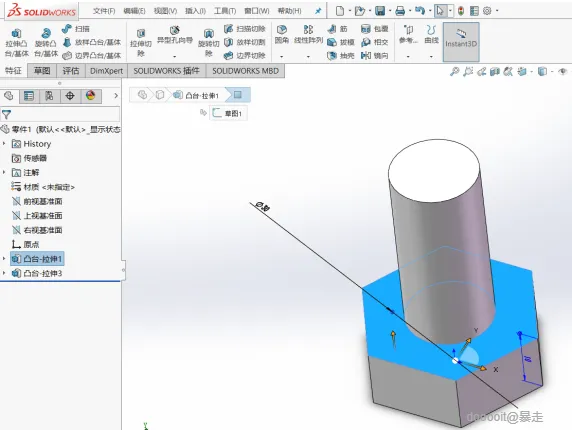Screen dimensions: 572x430
Task: Choose the Linear Pattern (线性阵列) tool
Action: 309,34
